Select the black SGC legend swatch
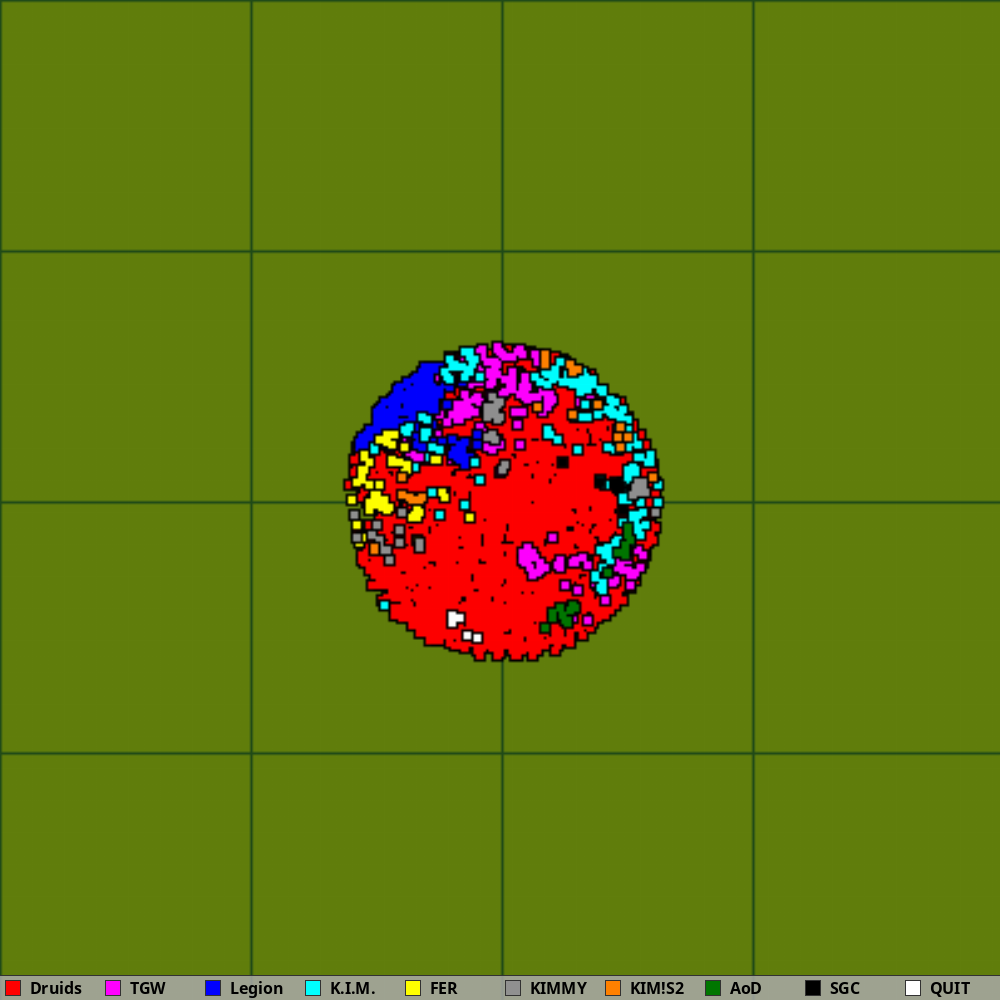This screenshot has width=1000, height=1000. (813, 988)
